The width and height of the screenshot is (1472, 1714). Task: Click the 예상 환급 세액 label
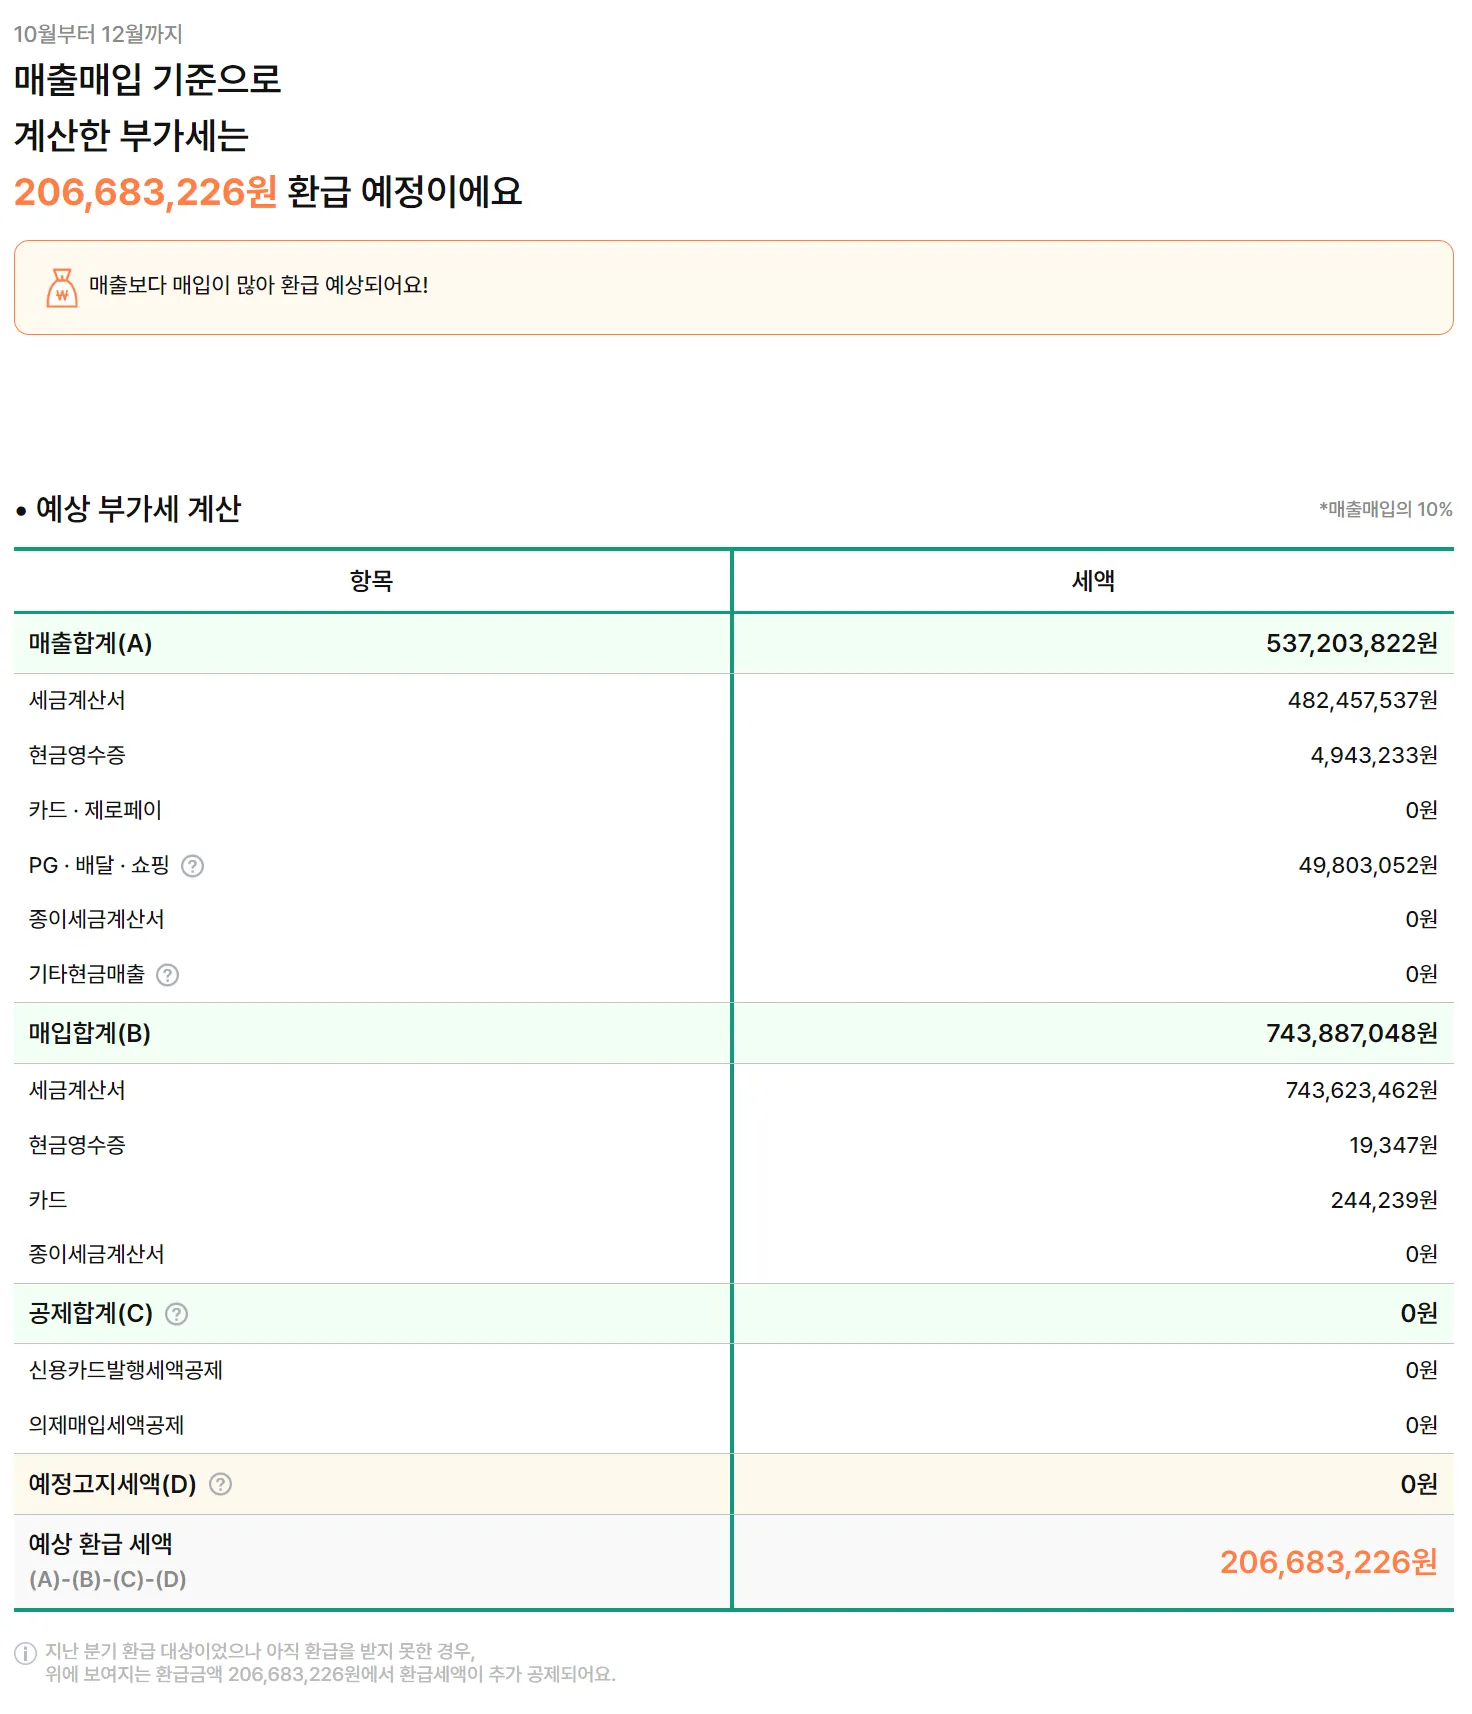tap(100, 1544)
